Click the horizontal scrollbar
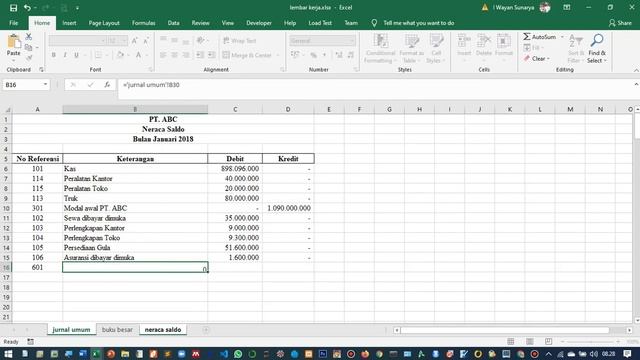This screenshot has height=360, width=640. tap(505, 330)
